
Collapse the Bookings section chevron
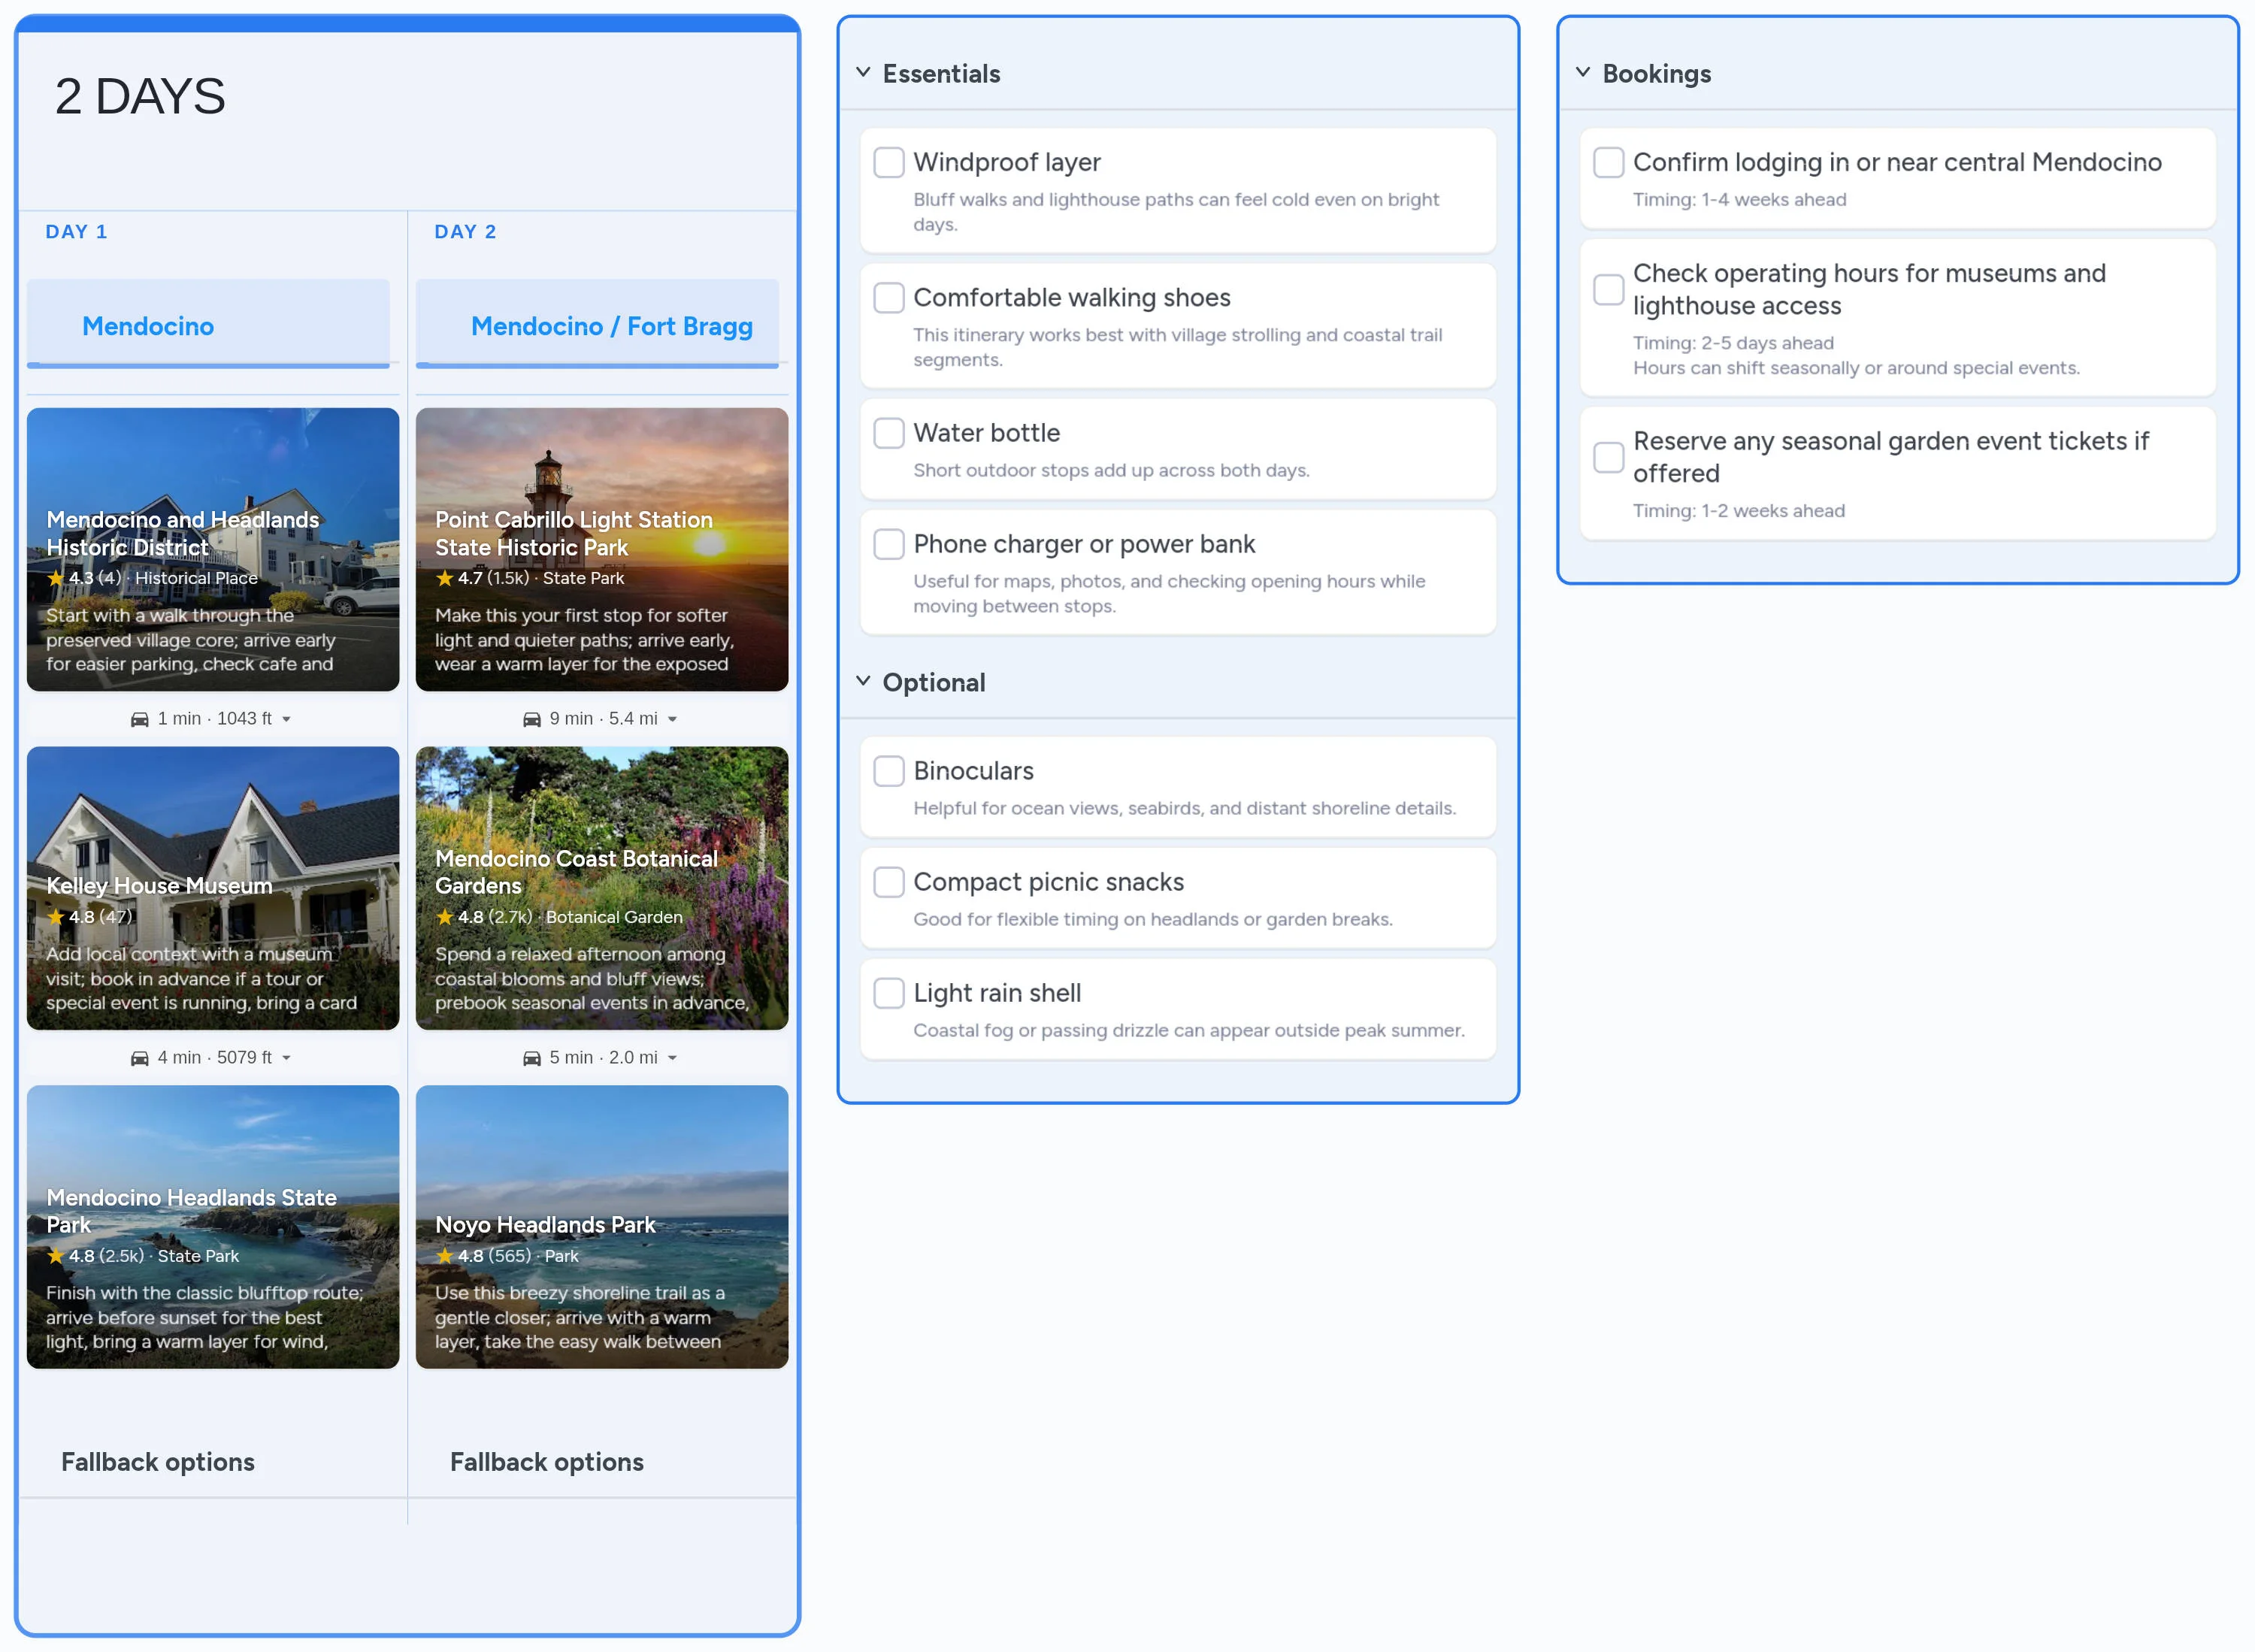click(1583, 73)
